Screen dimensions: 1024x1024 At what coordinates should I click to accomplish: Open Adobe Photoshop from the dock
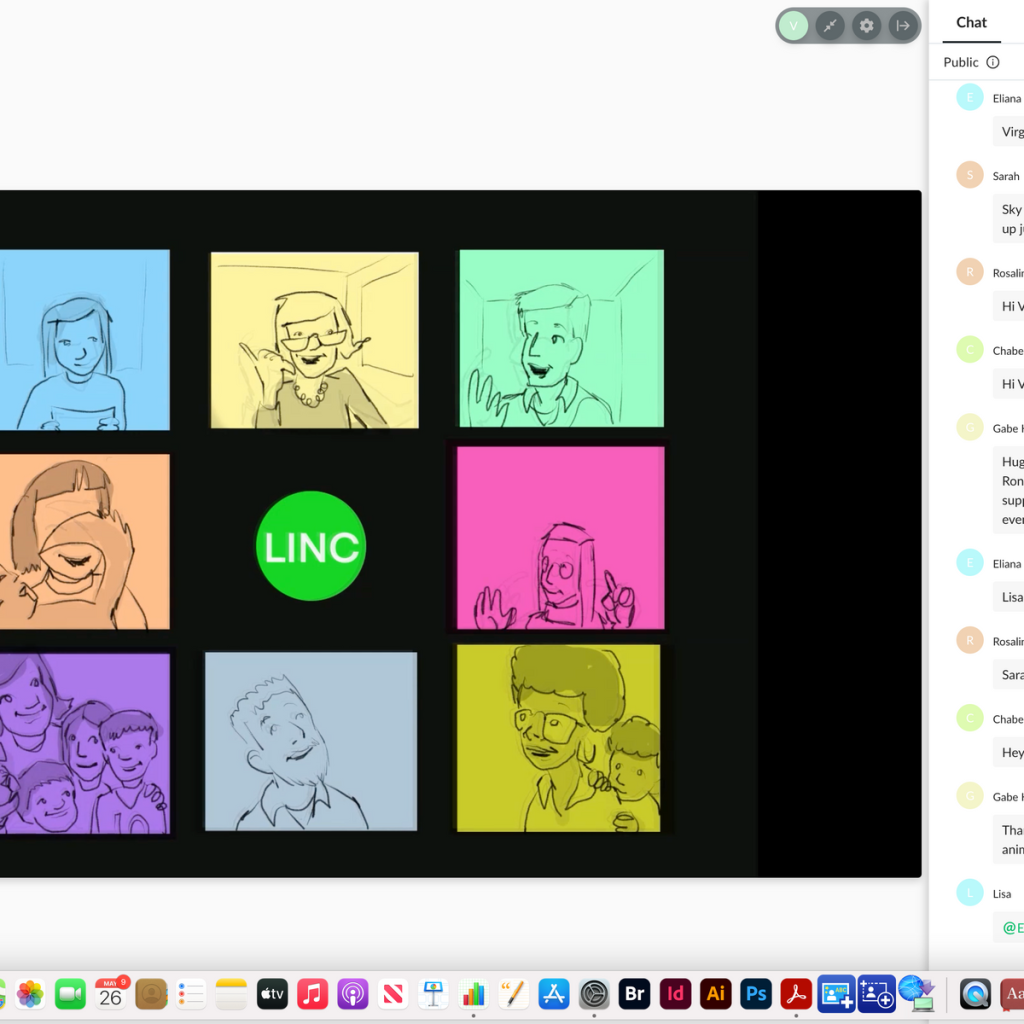point(756,994)
